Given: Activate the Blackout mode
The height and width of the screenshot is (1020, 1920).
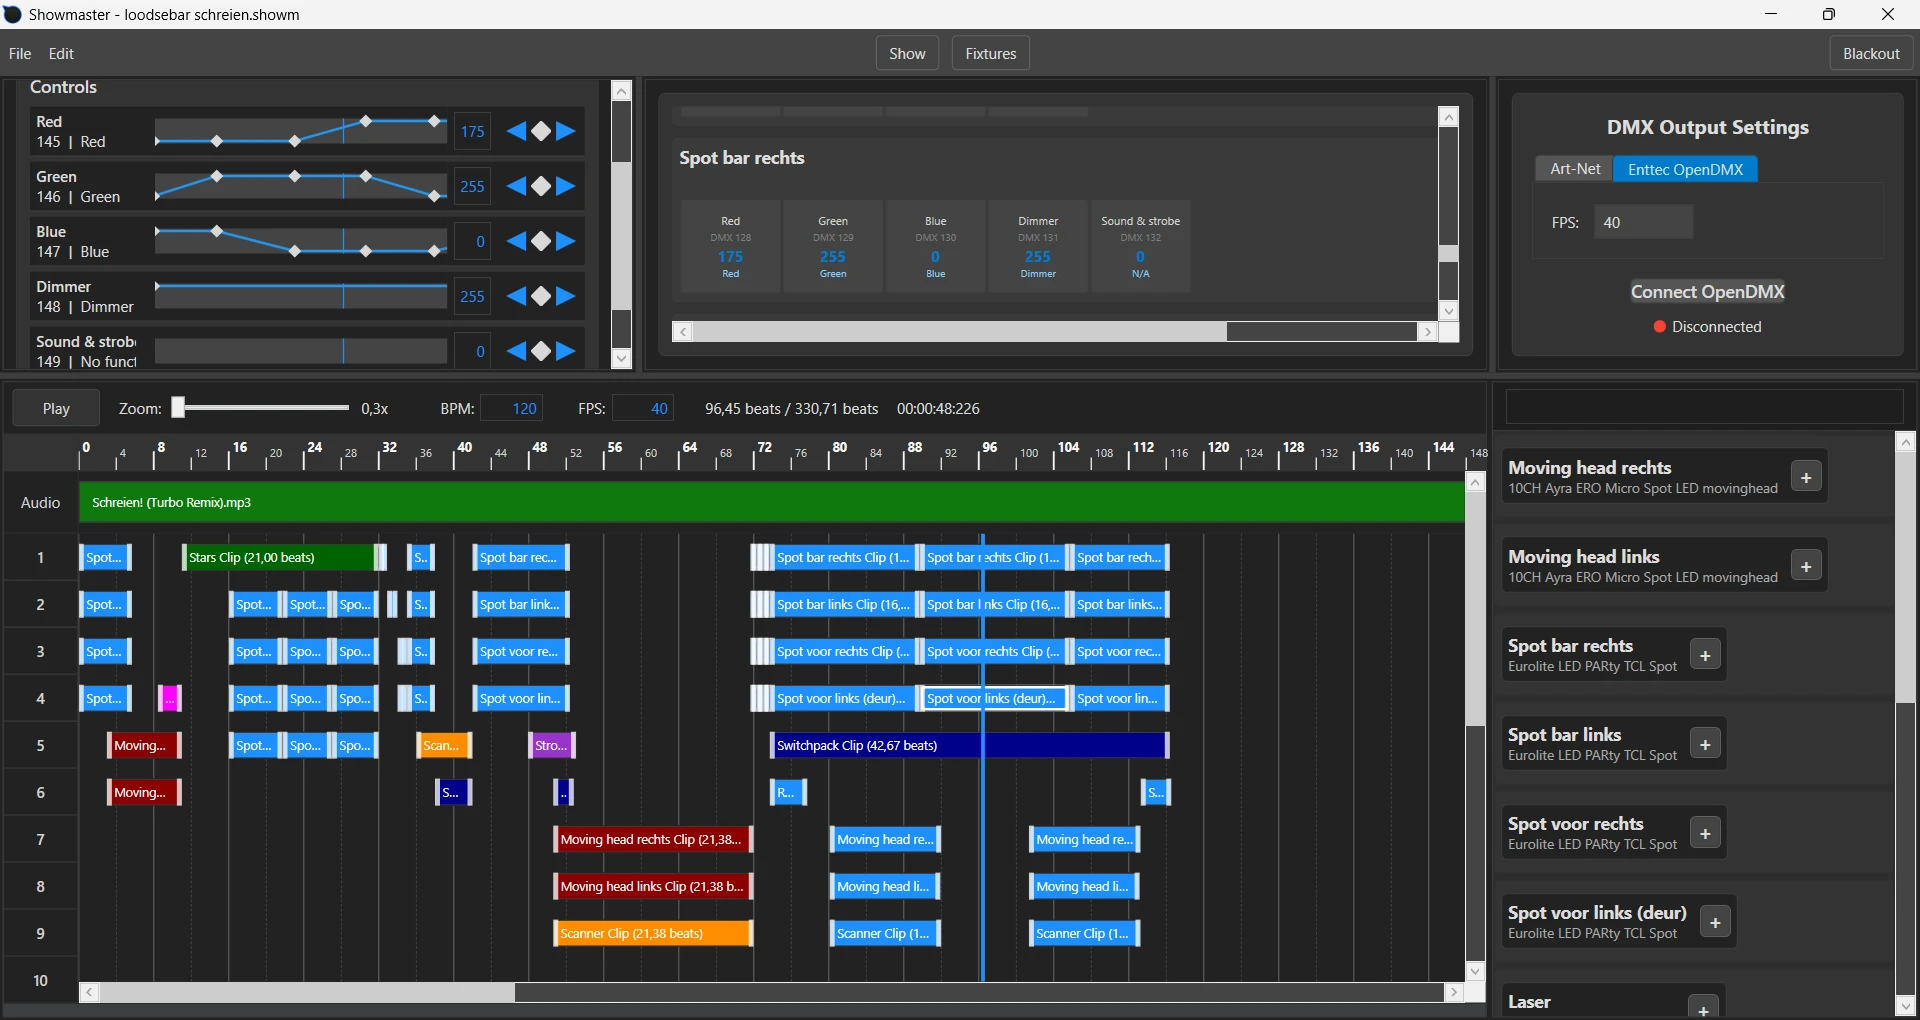Looking at the screenshot, I should [x=1871, y=53].
